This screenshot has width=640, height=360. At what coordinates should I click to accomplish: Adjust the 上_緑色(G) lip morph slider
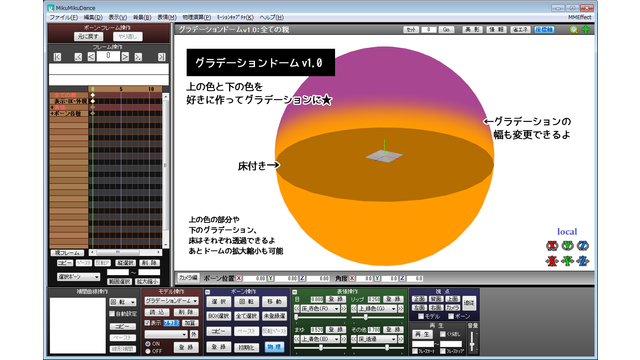pyautogui.click(x=378, y=318)
